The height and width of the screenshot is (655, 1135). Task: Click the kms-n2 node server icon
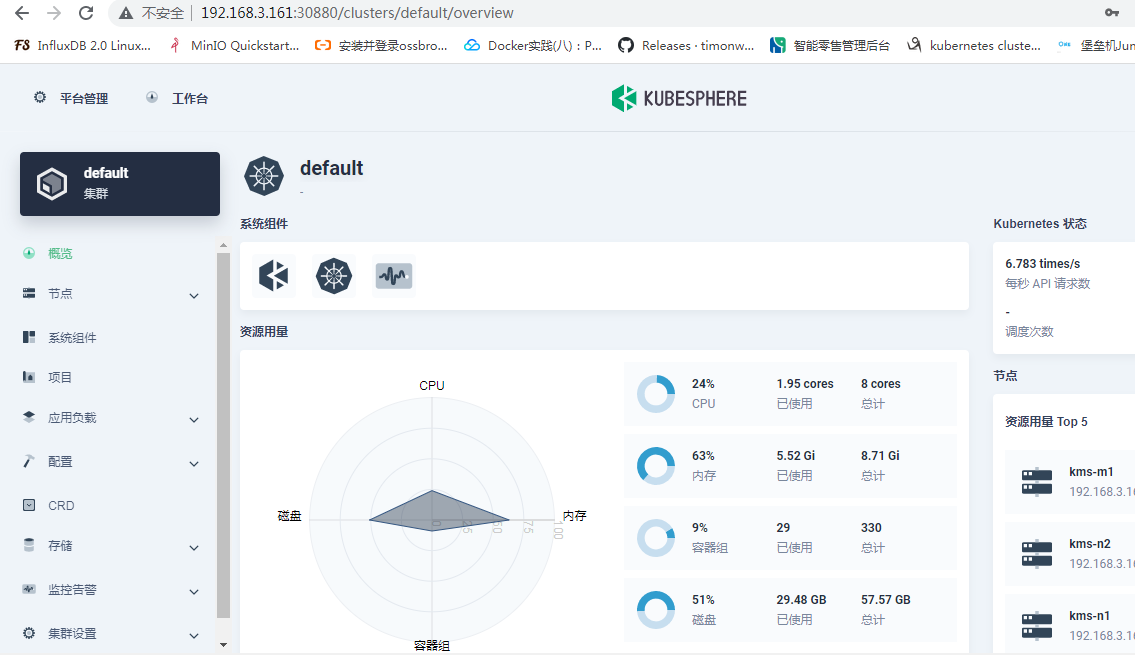point(1037,554)
